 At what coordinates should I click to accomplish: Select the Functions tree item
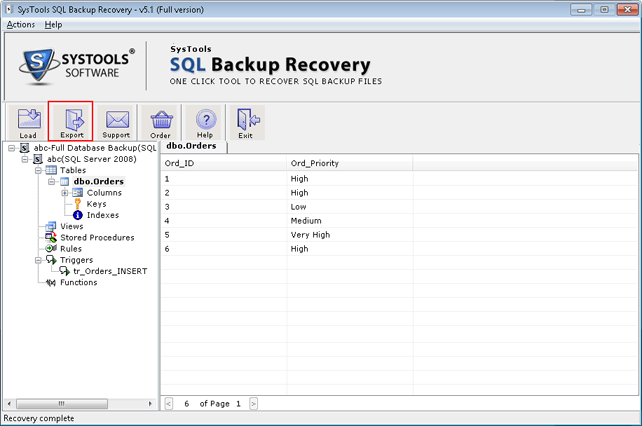[79, 282]
